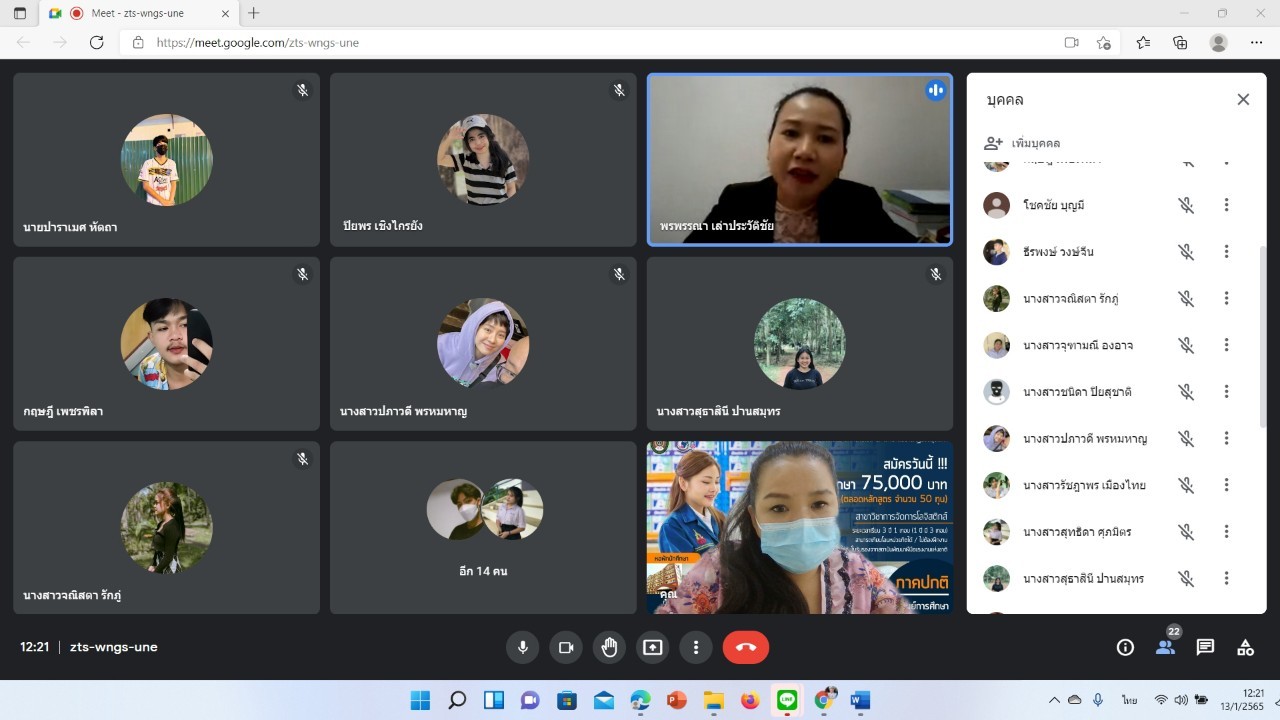
Task: Open options menu for นางสาวสุธาสินี ปานสมุทร
Action: click(1226, 578)
